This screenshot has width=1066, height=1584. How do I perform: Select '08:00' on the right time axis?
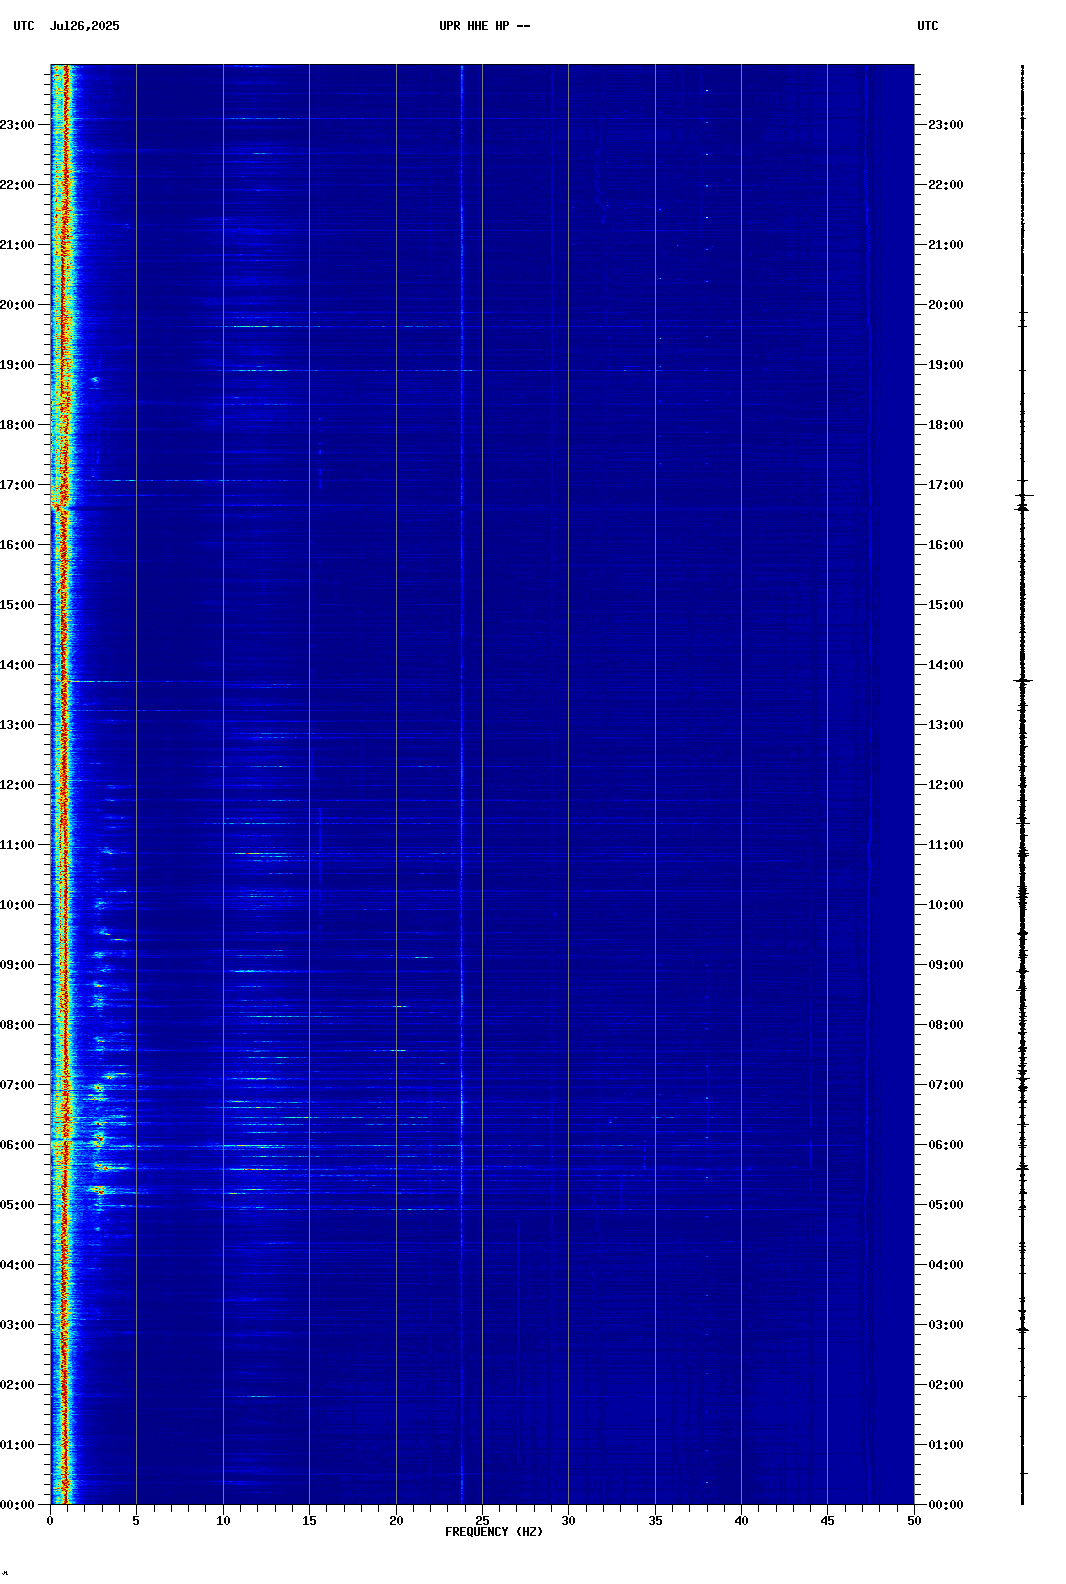coord(946,1025)
